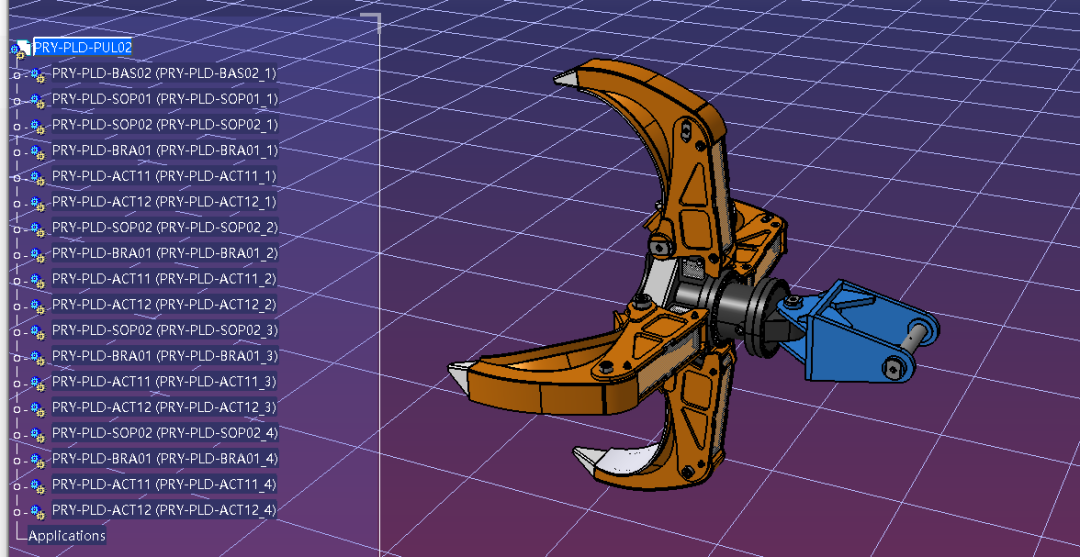
Task: Select PRY-PLD-ACT11 (PRY-PLD-ACT11_3) label
Action: click(x=165, y=381)
